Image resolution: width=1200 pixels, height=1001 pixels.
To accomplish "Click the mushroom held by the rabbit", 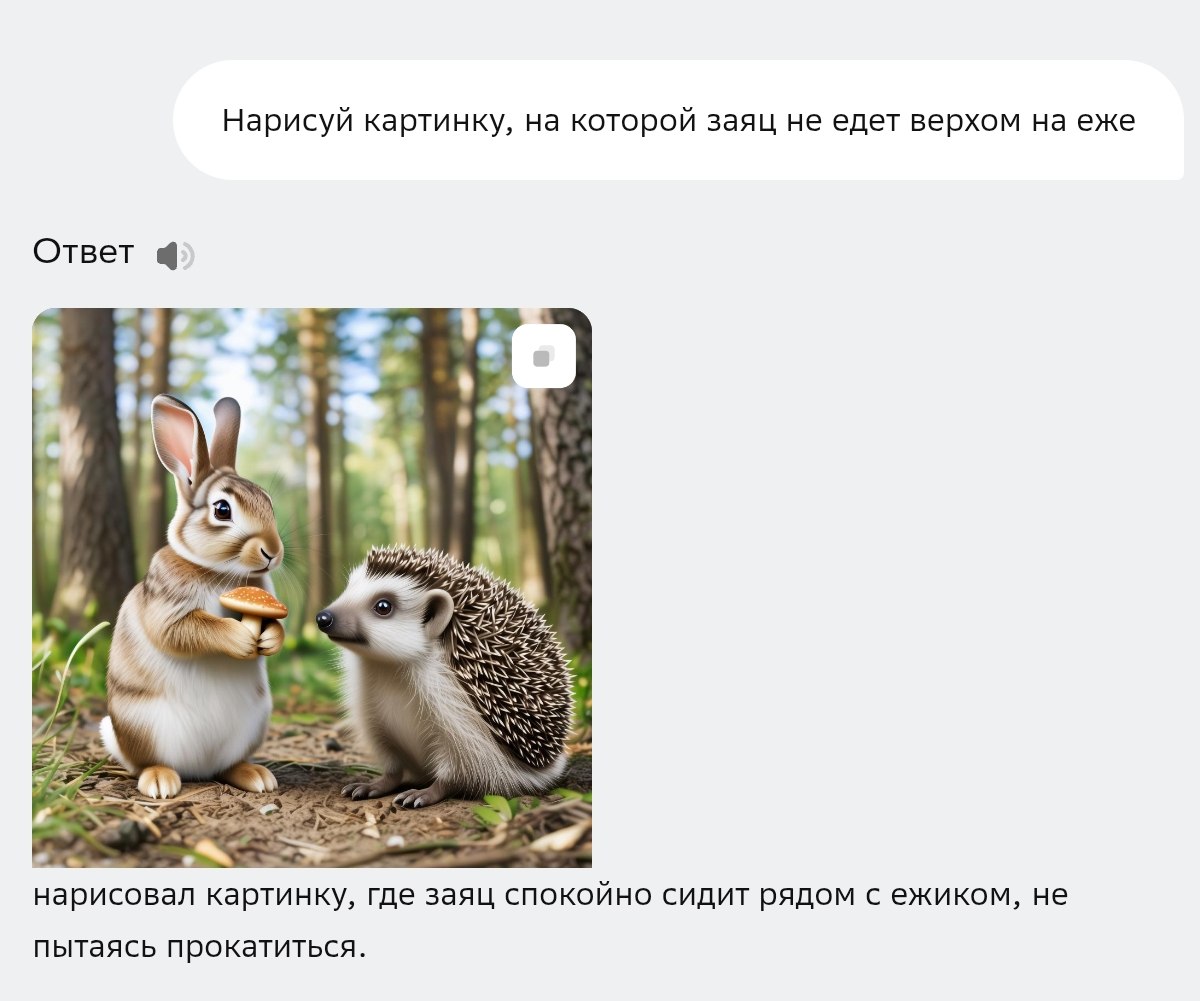I will tap(253, 608).
